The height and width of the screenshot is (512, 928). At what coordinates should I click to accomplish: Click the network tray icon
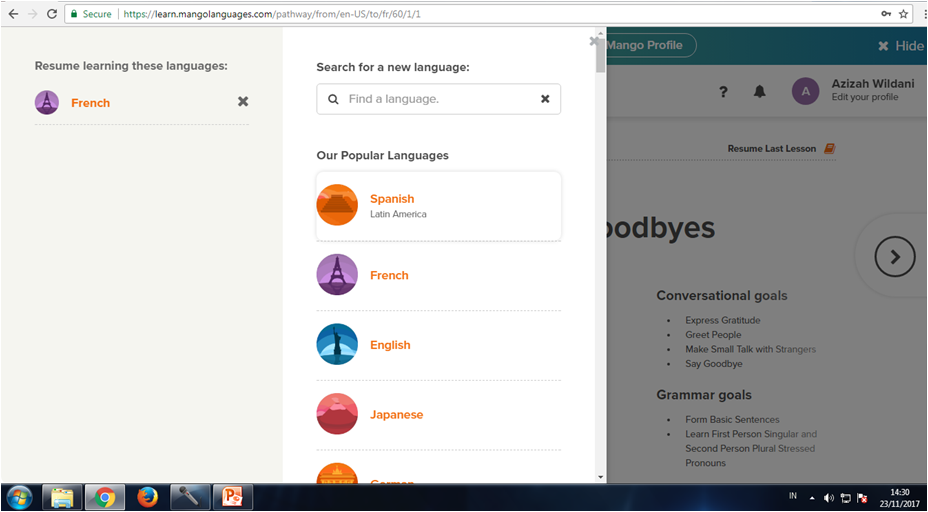(x=845, y=498)
